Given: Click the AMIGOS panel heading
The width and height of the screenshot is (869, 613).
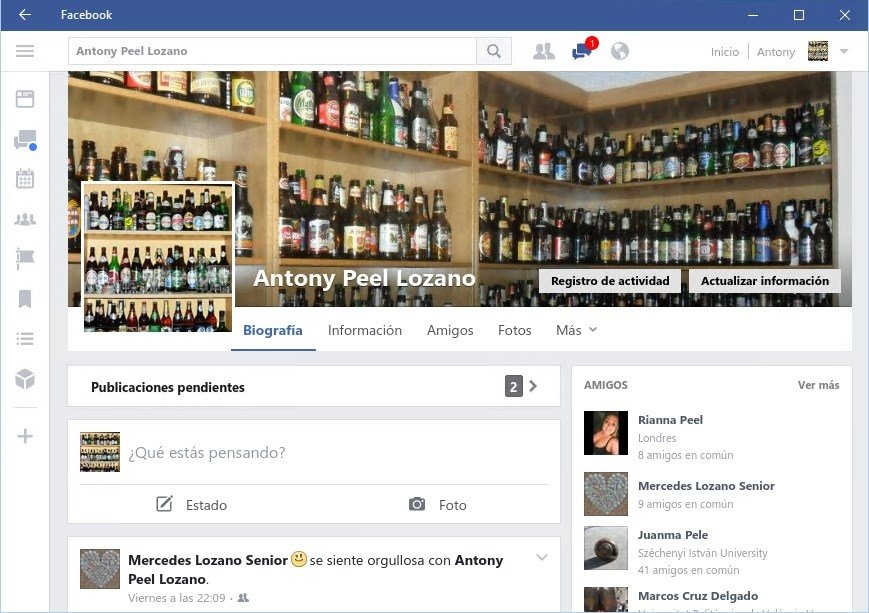Looking at the screenshot, I should 606,385.
